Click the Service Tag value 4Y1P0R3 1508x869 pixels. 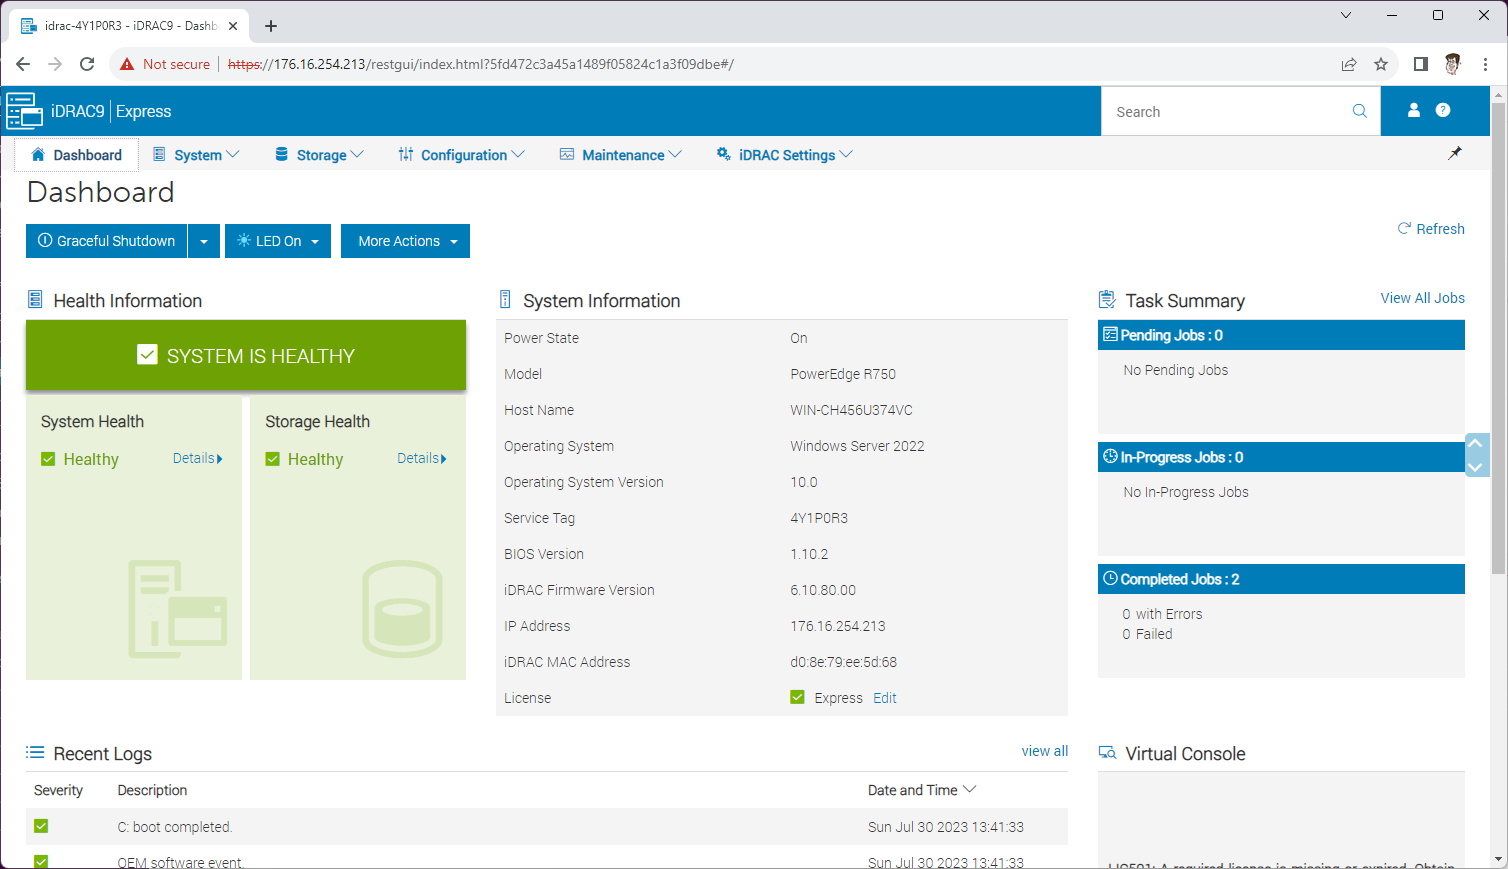[x=819, y=518]
